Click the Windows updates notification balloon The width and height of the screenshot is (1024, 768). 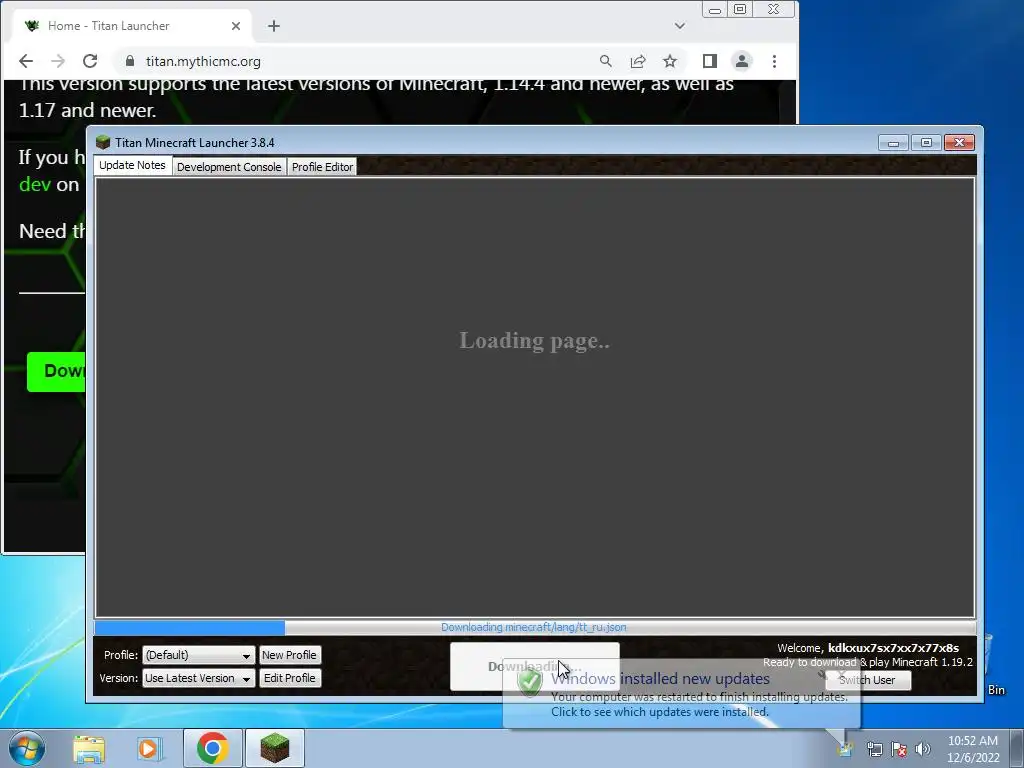coord(681,696)
